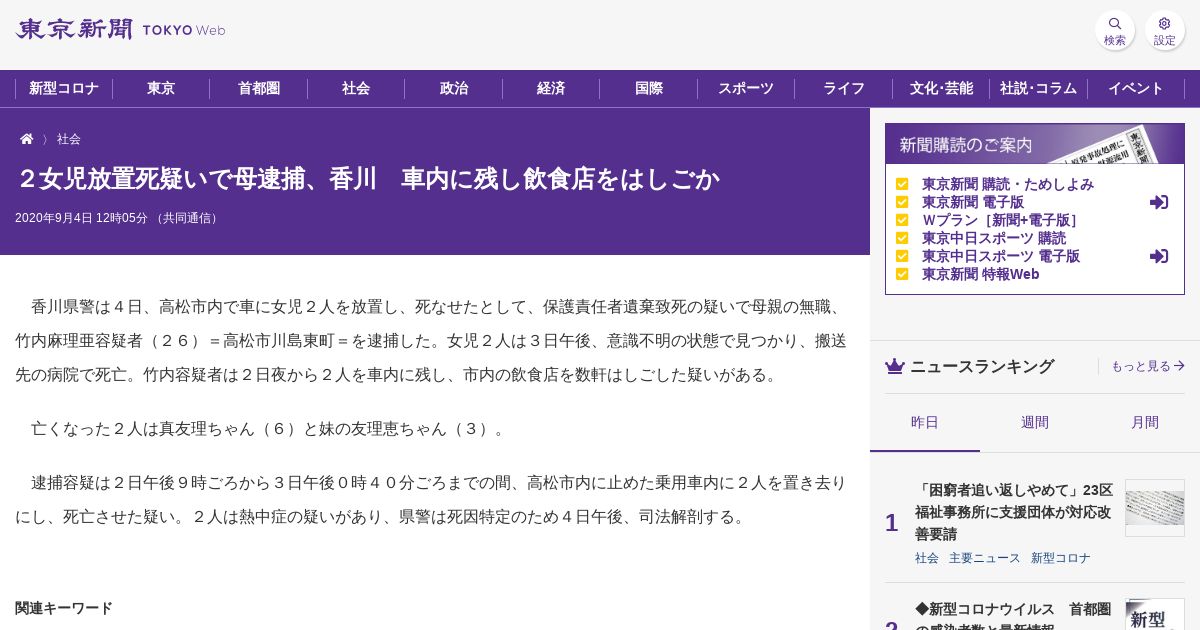Click the checkmark beside 東京中日スポーツ 購読

tap(902, 238)
